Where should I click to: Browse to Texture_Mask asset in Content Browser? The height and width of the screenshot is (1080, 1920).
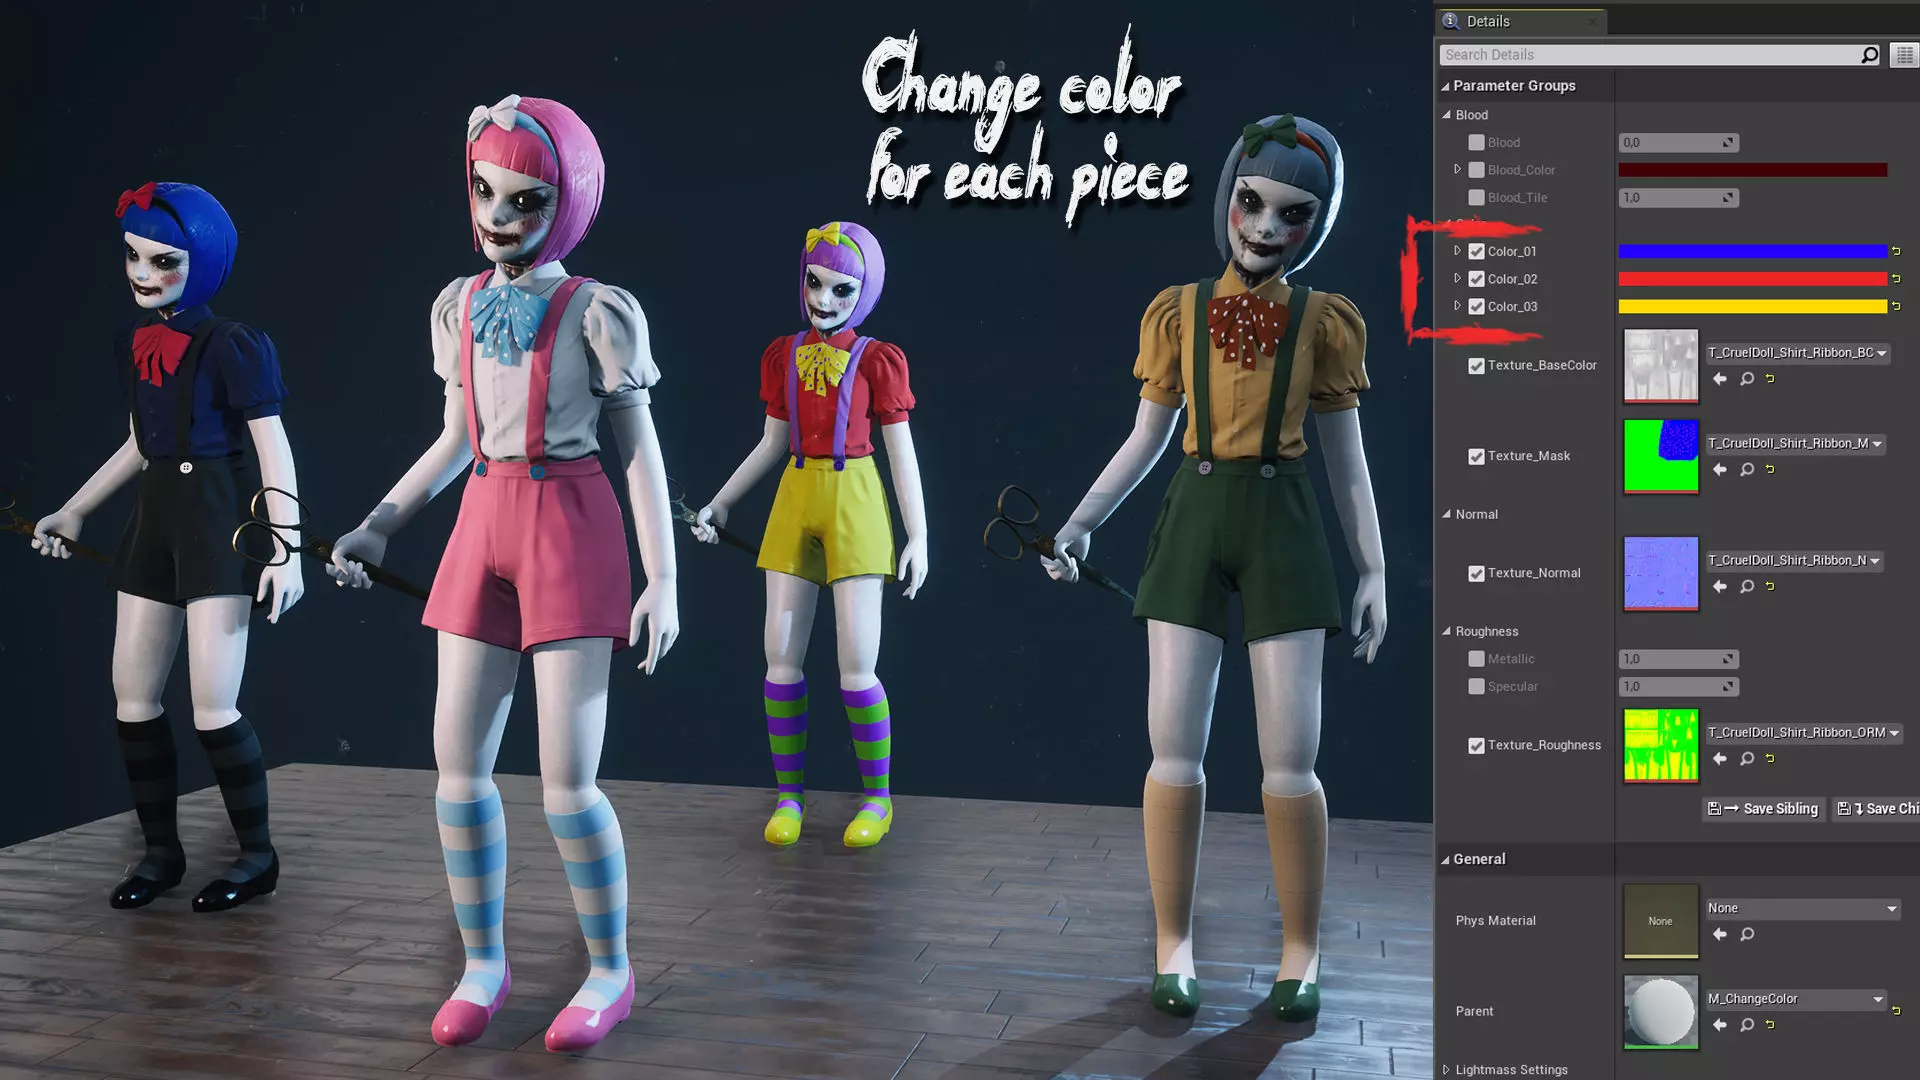pyautogui.click(x=1747, y=470)
